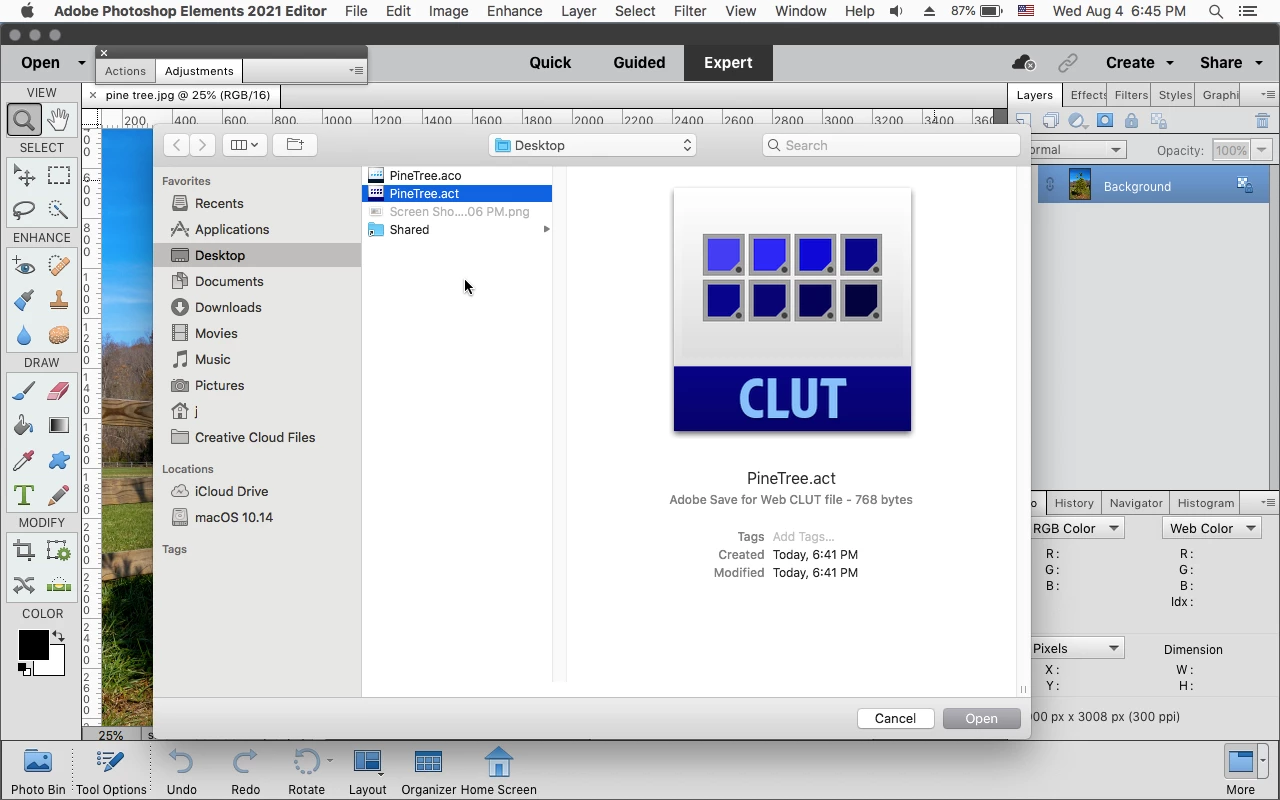Select the Crop tool

point(24,551)
